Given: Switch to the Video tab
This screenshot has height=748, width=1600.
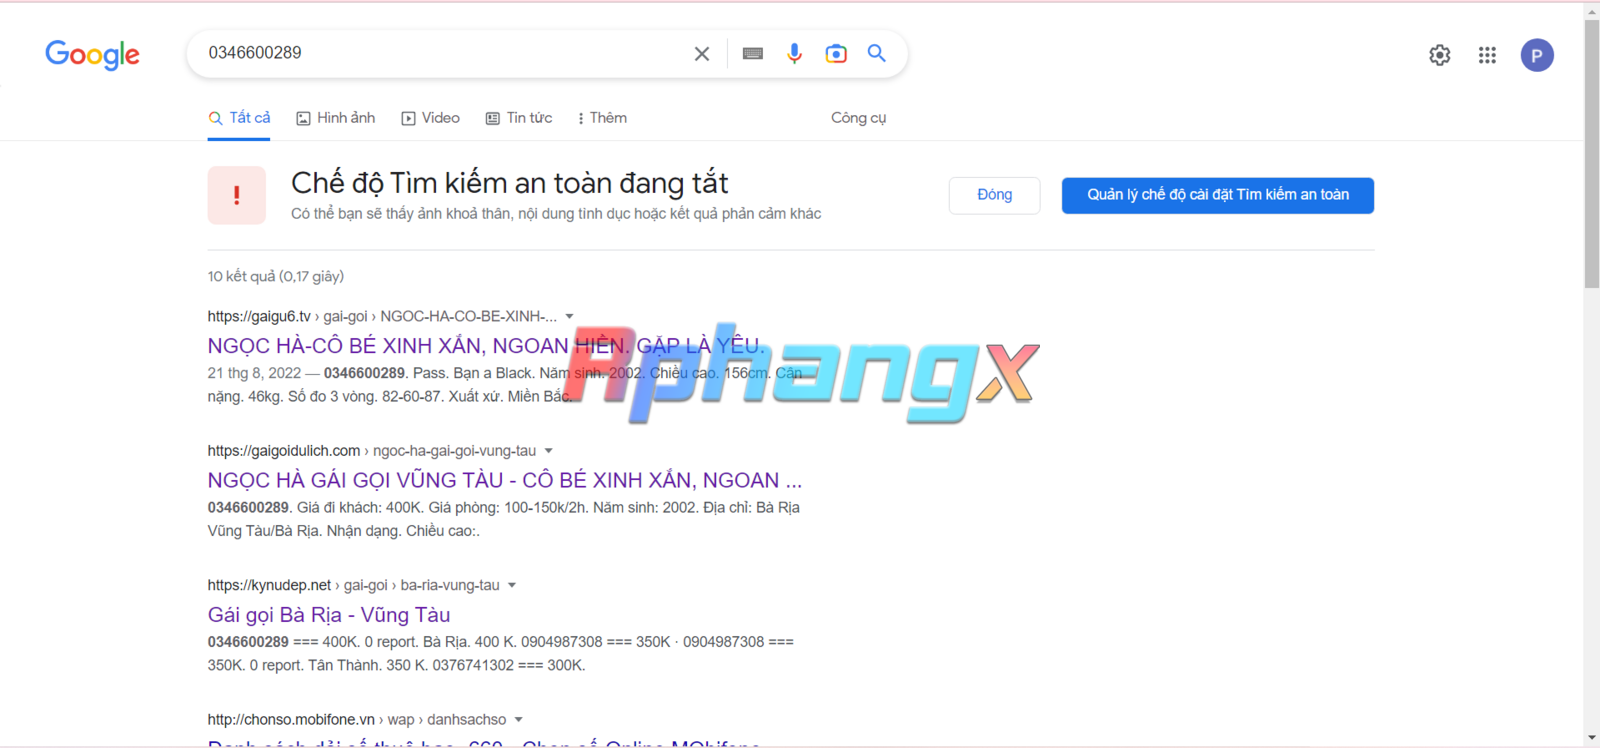Looking at the screenshot, I should (x=431, y=118).
